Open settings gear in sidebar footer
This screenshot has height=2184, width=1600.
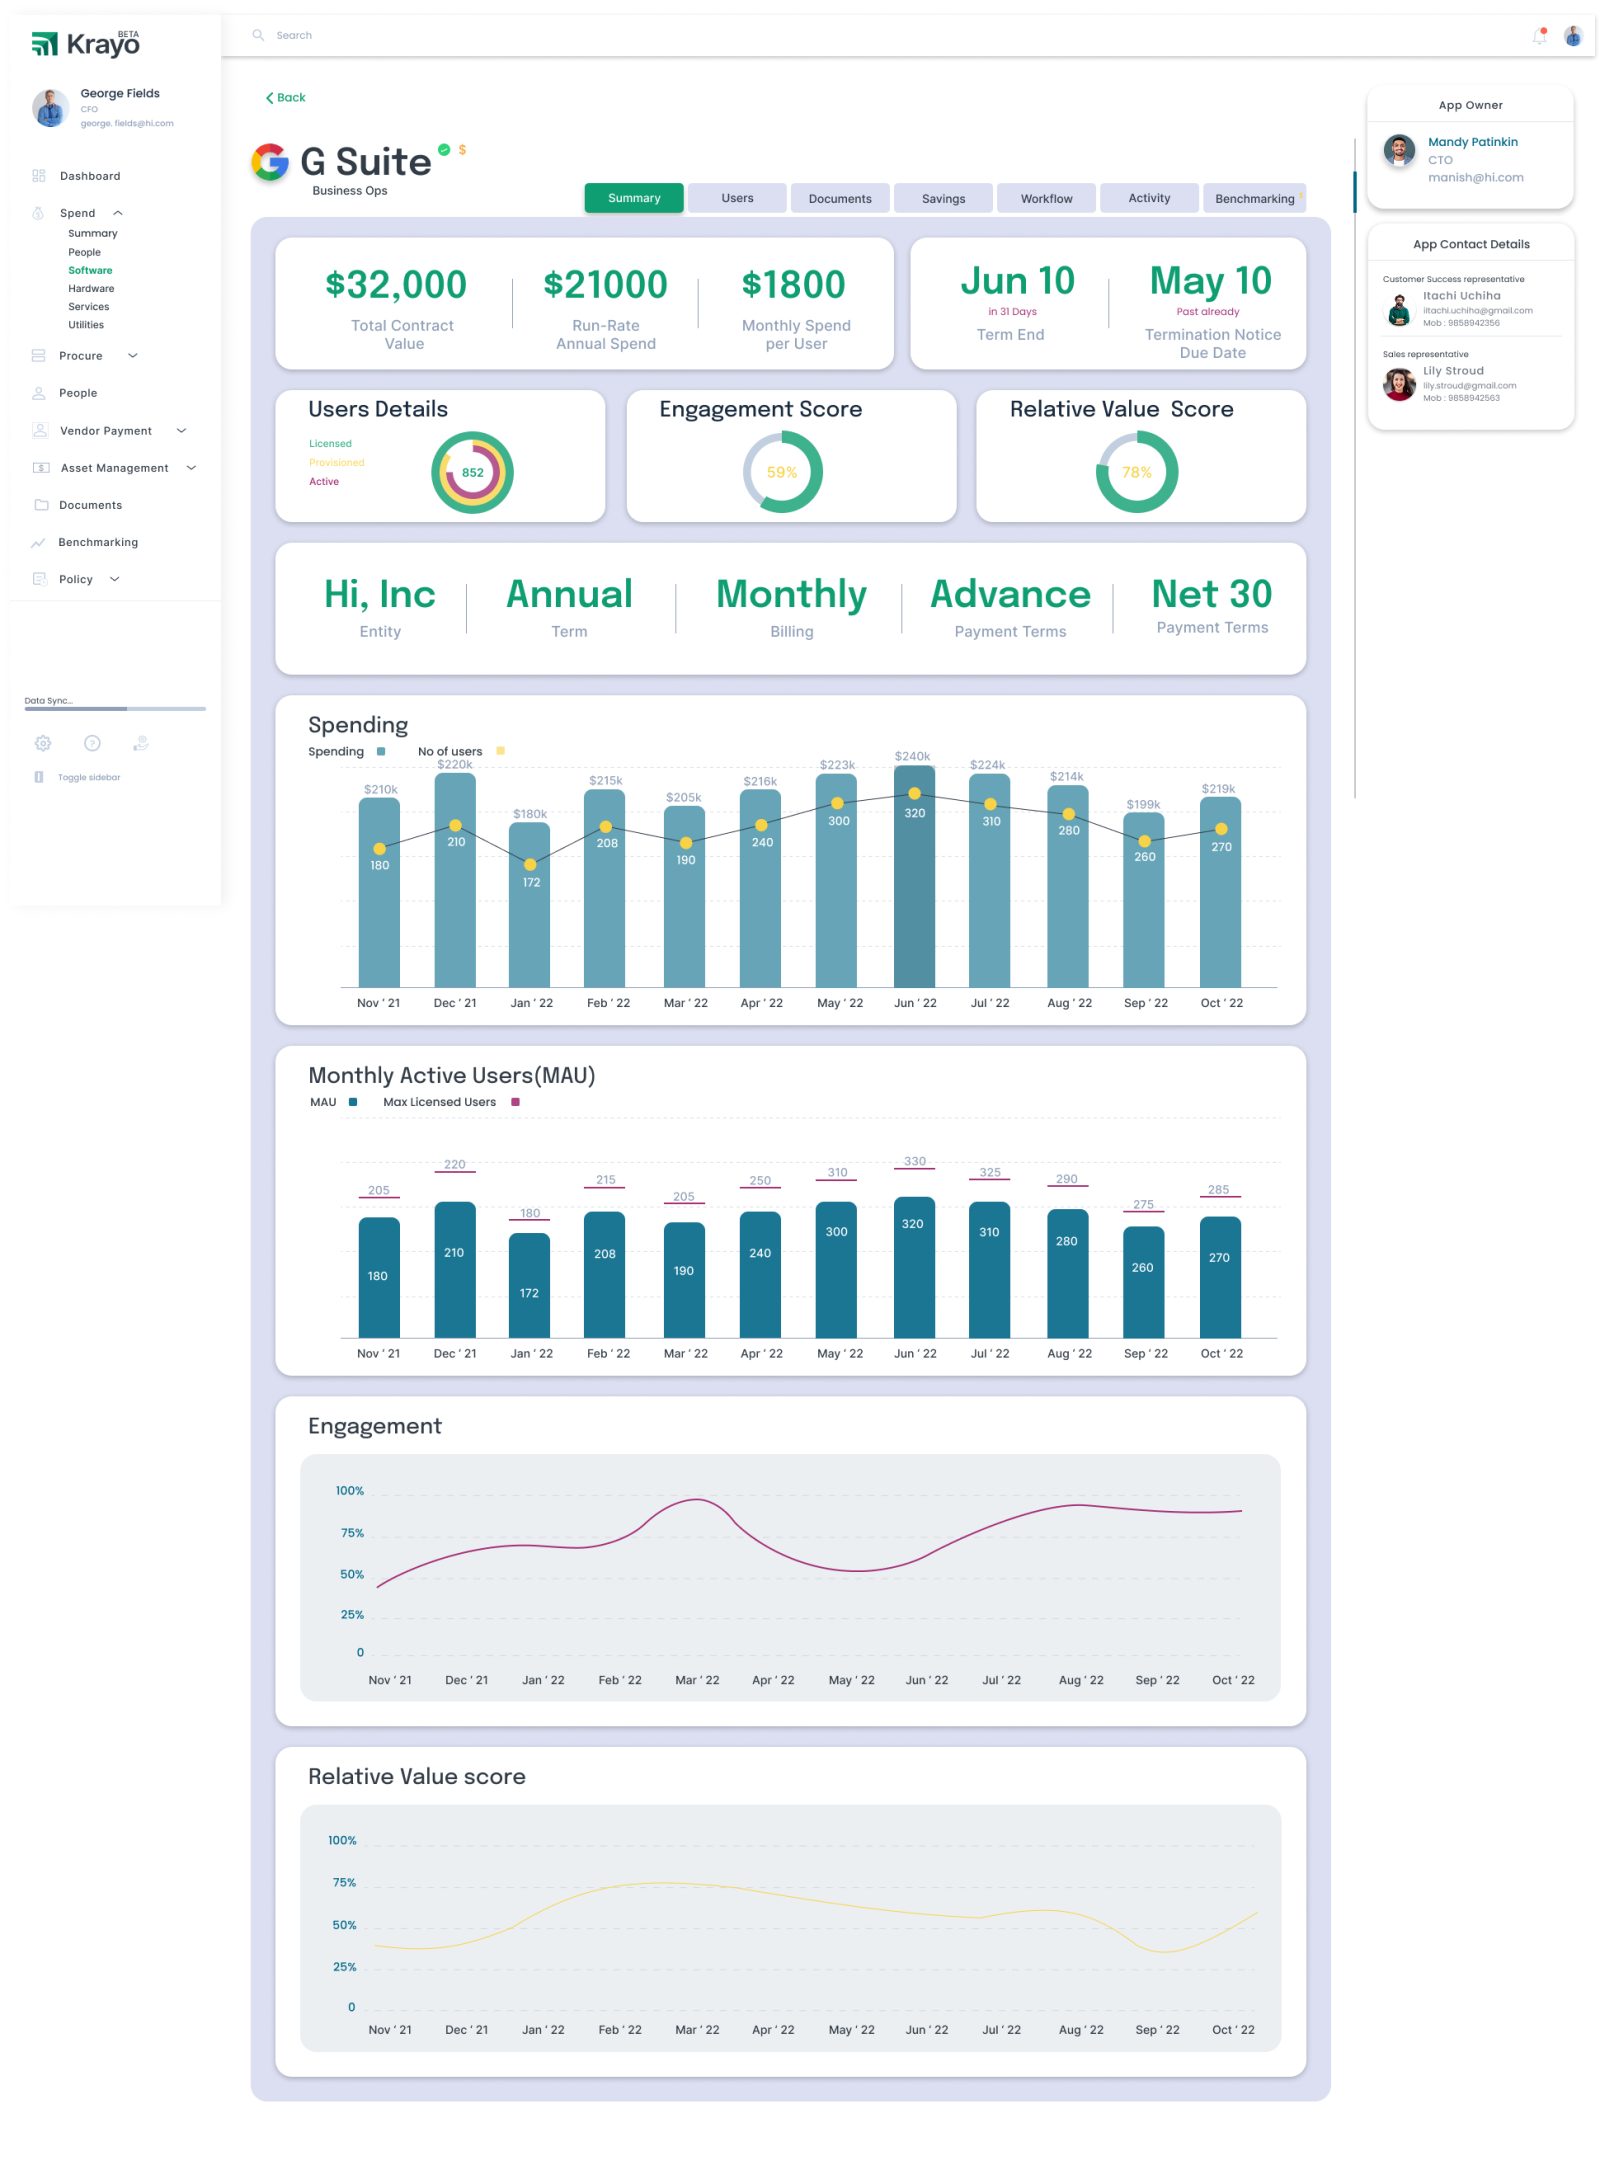point(43,743)
